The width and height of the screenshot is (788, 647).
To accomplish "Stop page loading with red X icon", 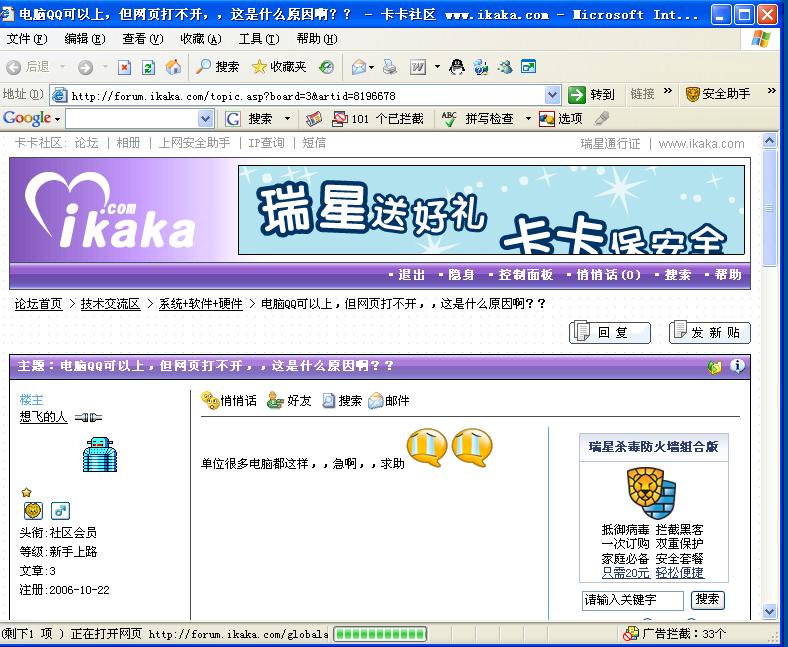I will 124,67.
